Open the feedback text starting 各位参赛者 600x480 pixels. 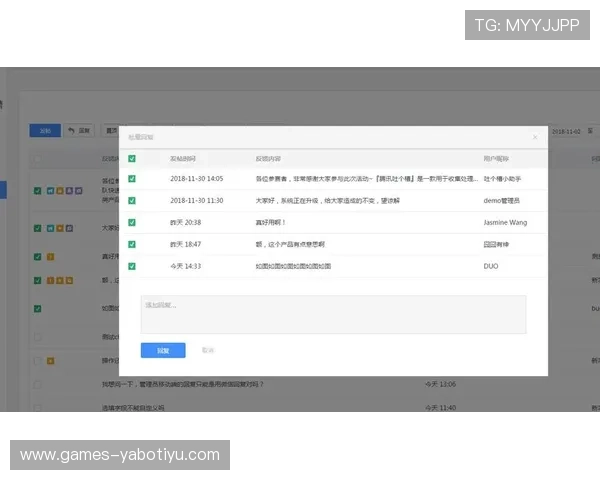point(367,179)
